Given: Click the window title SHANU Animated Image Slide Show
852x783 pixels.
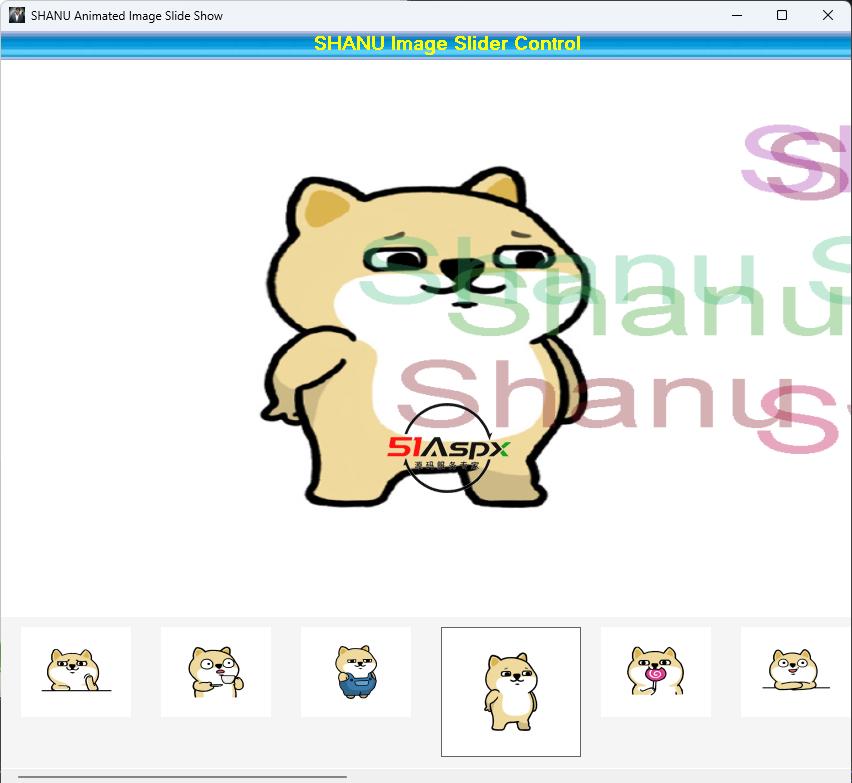Looking at the screenshot, I should click(x=127, y=16).
